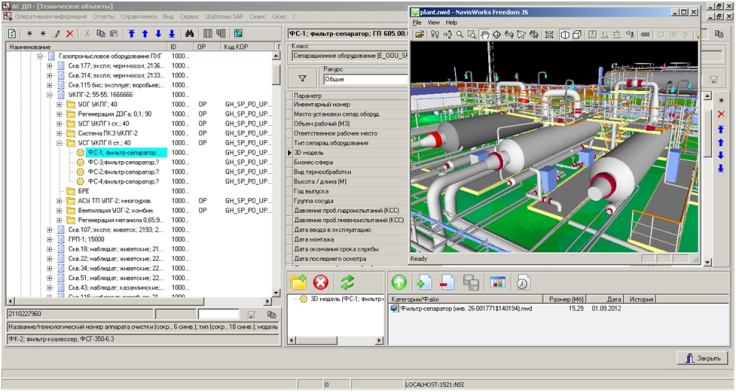Open the Сервис menu
The image size is (736, 392).
[x=189, y=16]
